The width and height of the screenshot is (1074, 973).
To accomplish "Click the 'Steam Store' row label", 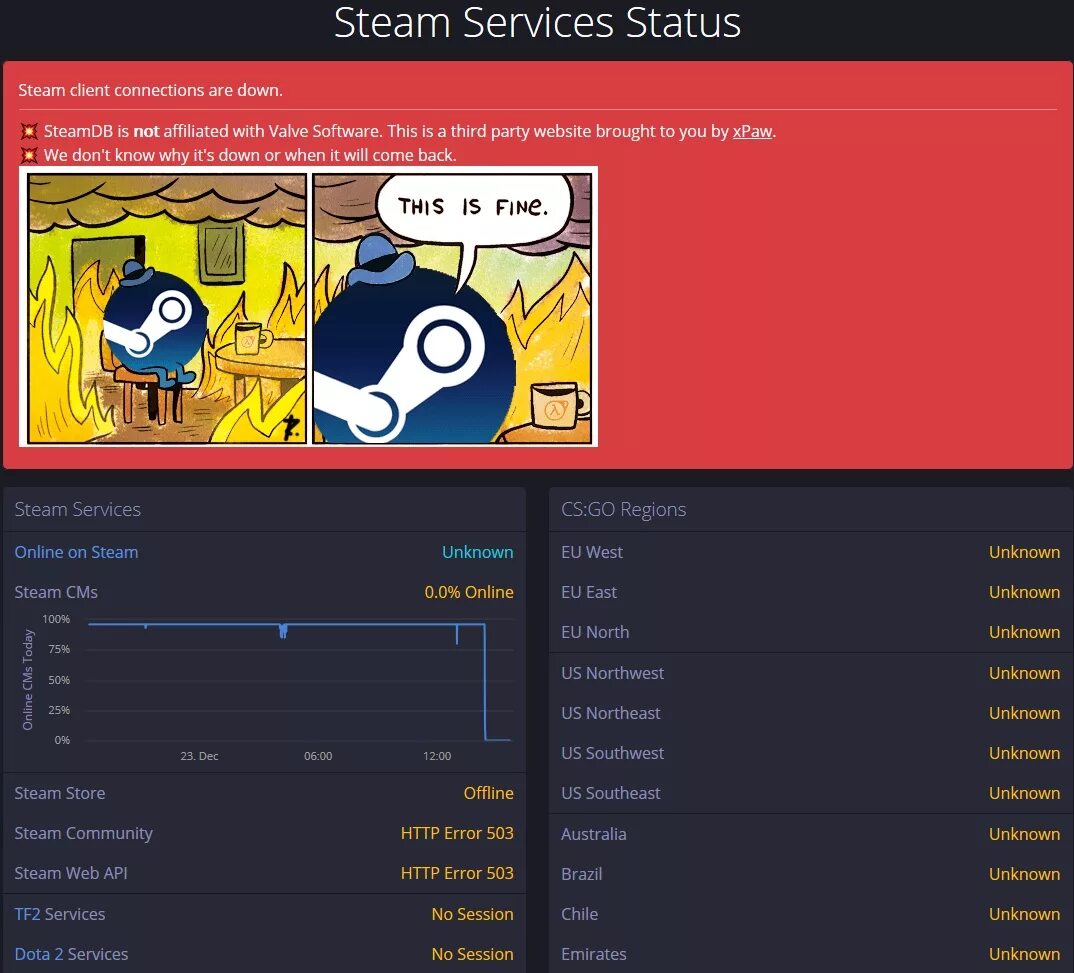I will point(60,793).
